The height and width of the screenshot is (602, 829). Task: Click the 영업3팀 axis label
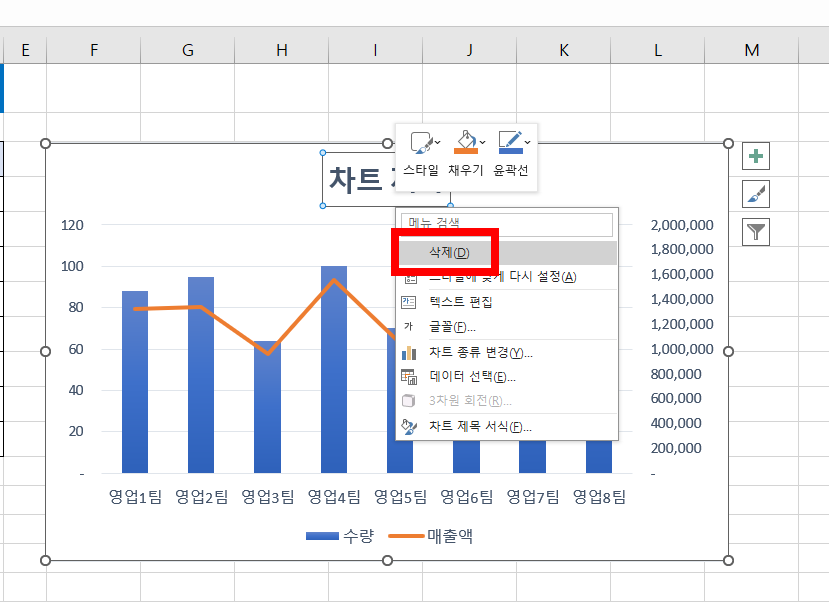[268, 497]
